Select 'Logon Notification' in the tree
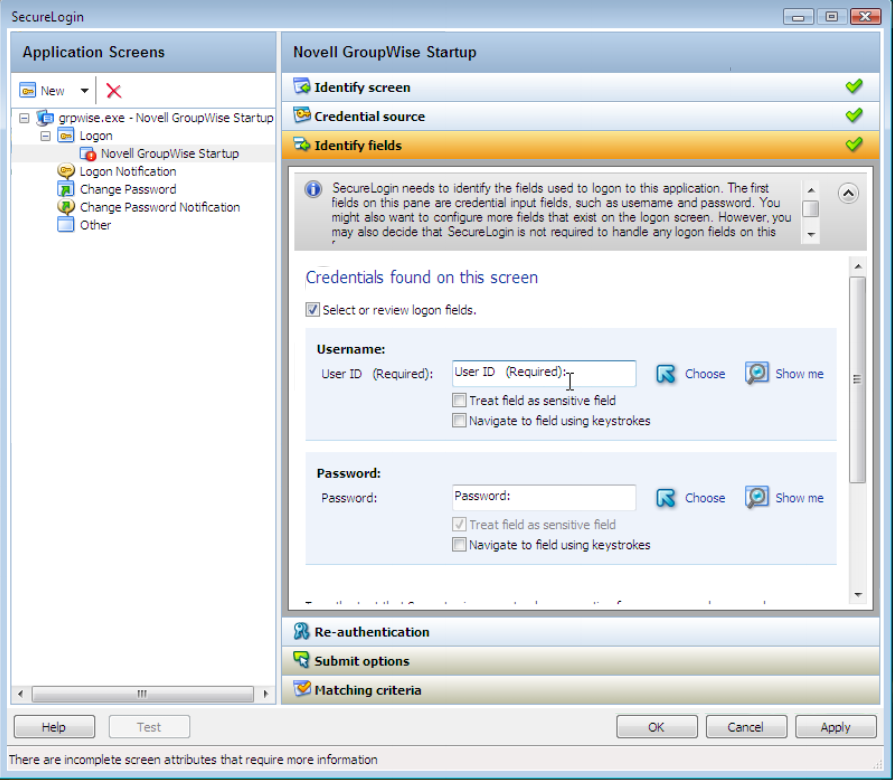Viewport: 893px width, 780px height. [x=128, y=171]
